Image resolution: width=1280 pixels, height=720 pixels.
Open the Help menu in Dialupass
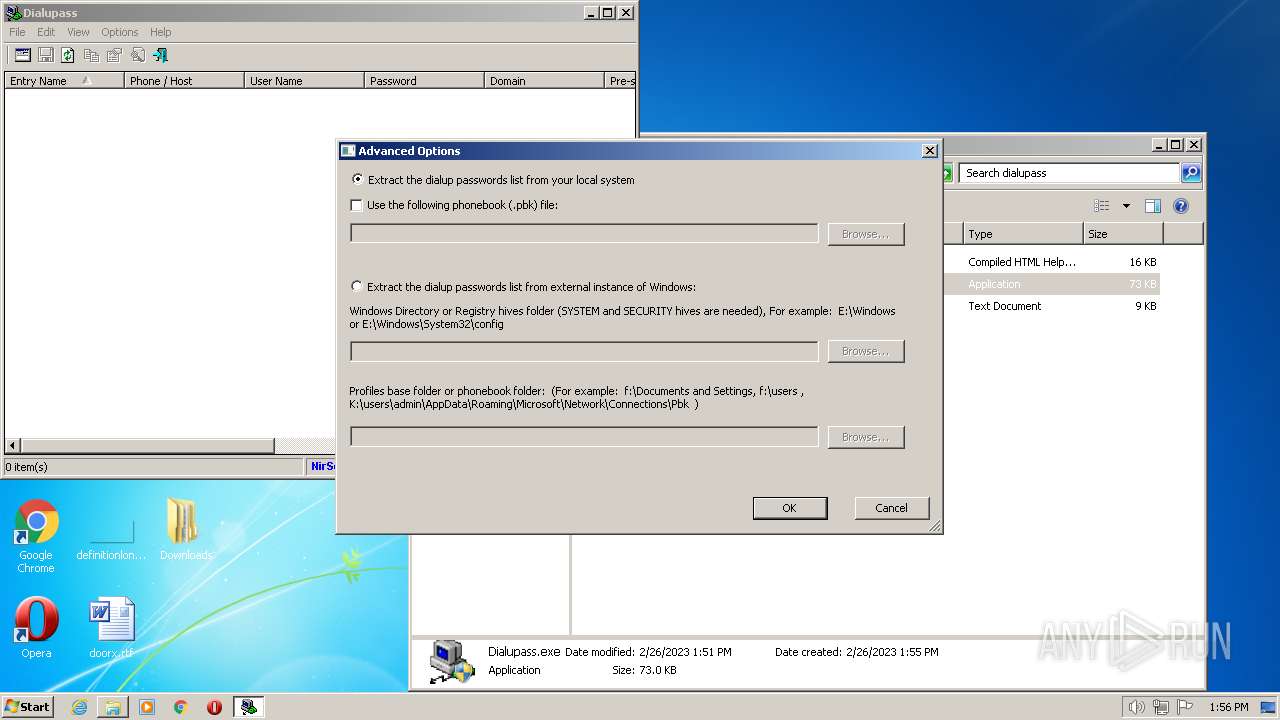click(x=160, y=32)
